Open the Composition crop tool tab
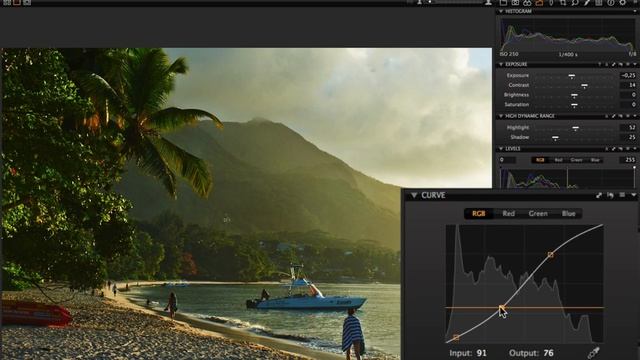 coord(563,3)
